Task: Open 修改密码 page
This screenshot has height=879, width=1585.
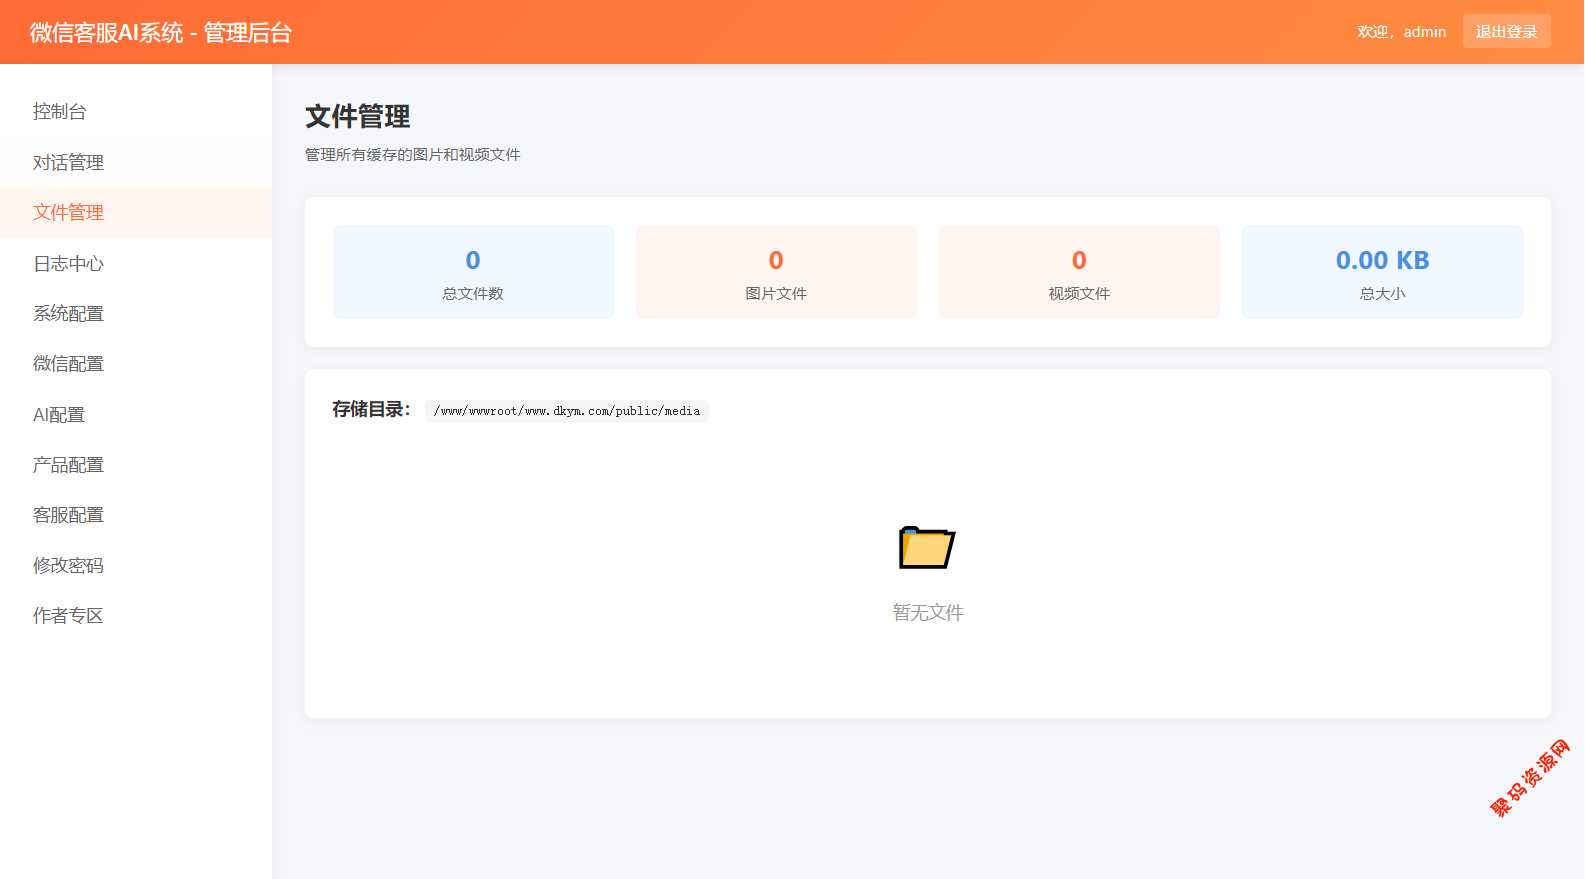Action: pyautogui.click(x=68, y=565)
